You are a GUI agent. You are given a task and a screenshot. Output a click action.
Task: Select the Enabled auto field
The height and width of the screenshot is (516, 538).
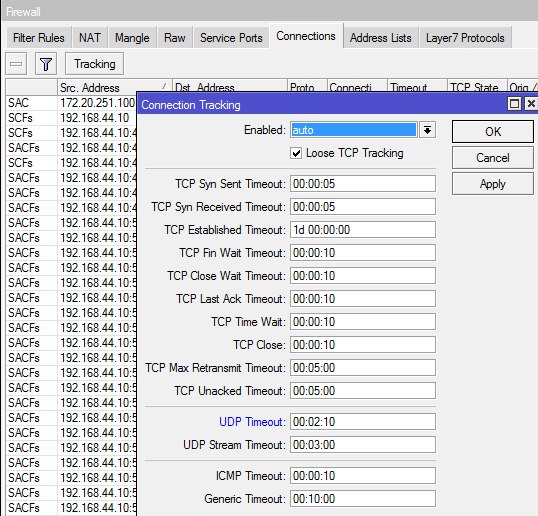(353, 130)
